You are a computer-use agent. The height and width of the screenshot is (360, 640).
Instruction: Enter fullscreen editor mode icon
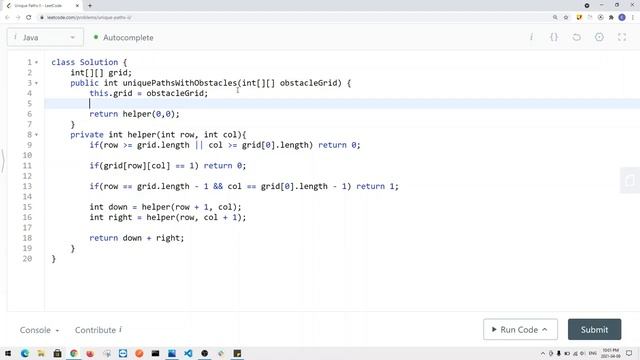(622, 37)
